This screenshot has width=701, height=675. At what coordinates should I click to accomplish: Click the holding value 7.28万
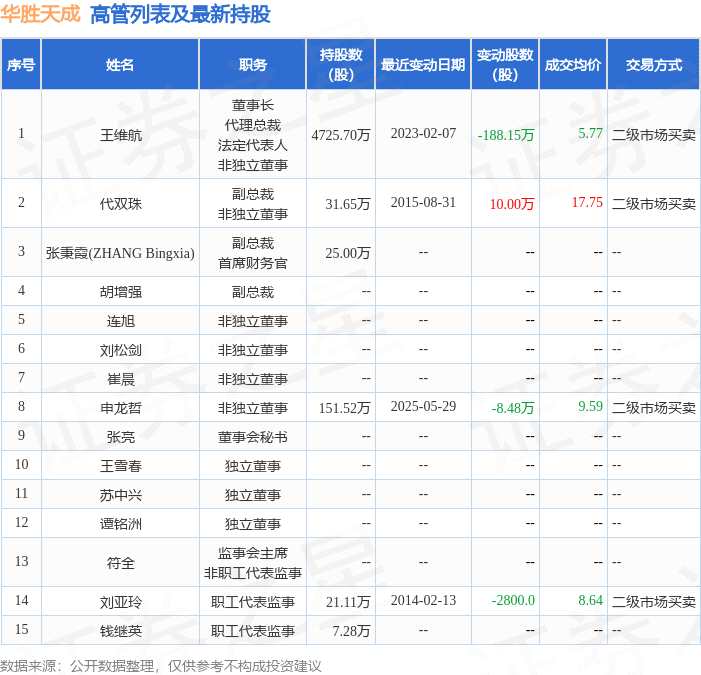(351, 632)
